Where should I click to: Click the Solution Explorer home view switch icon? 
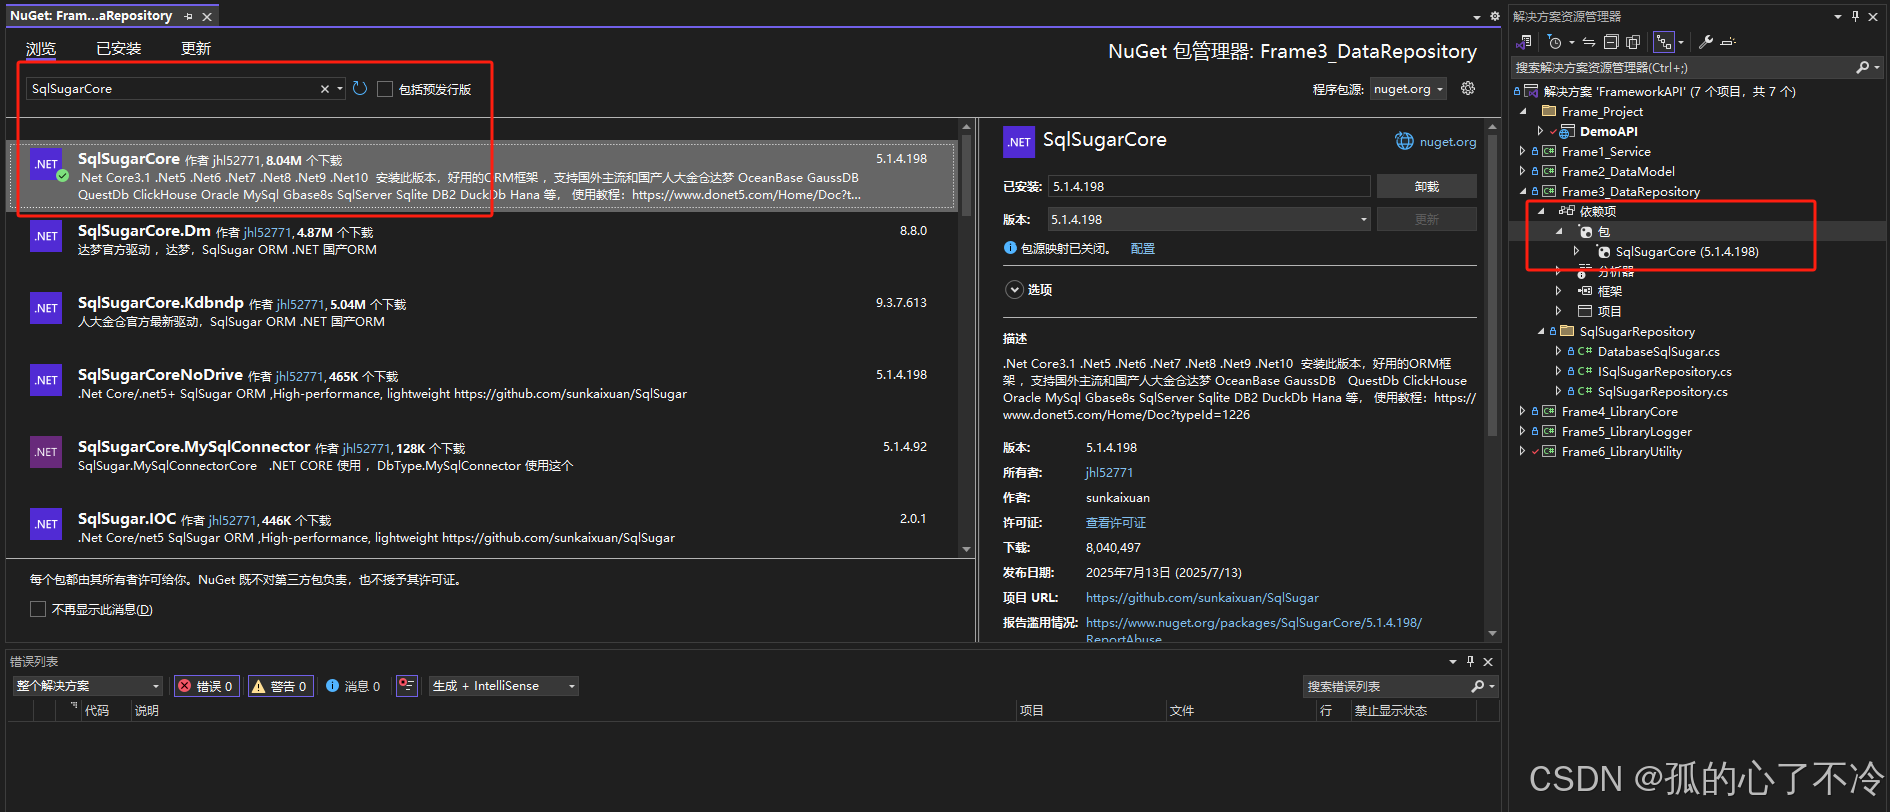[x=1524, y=42]
